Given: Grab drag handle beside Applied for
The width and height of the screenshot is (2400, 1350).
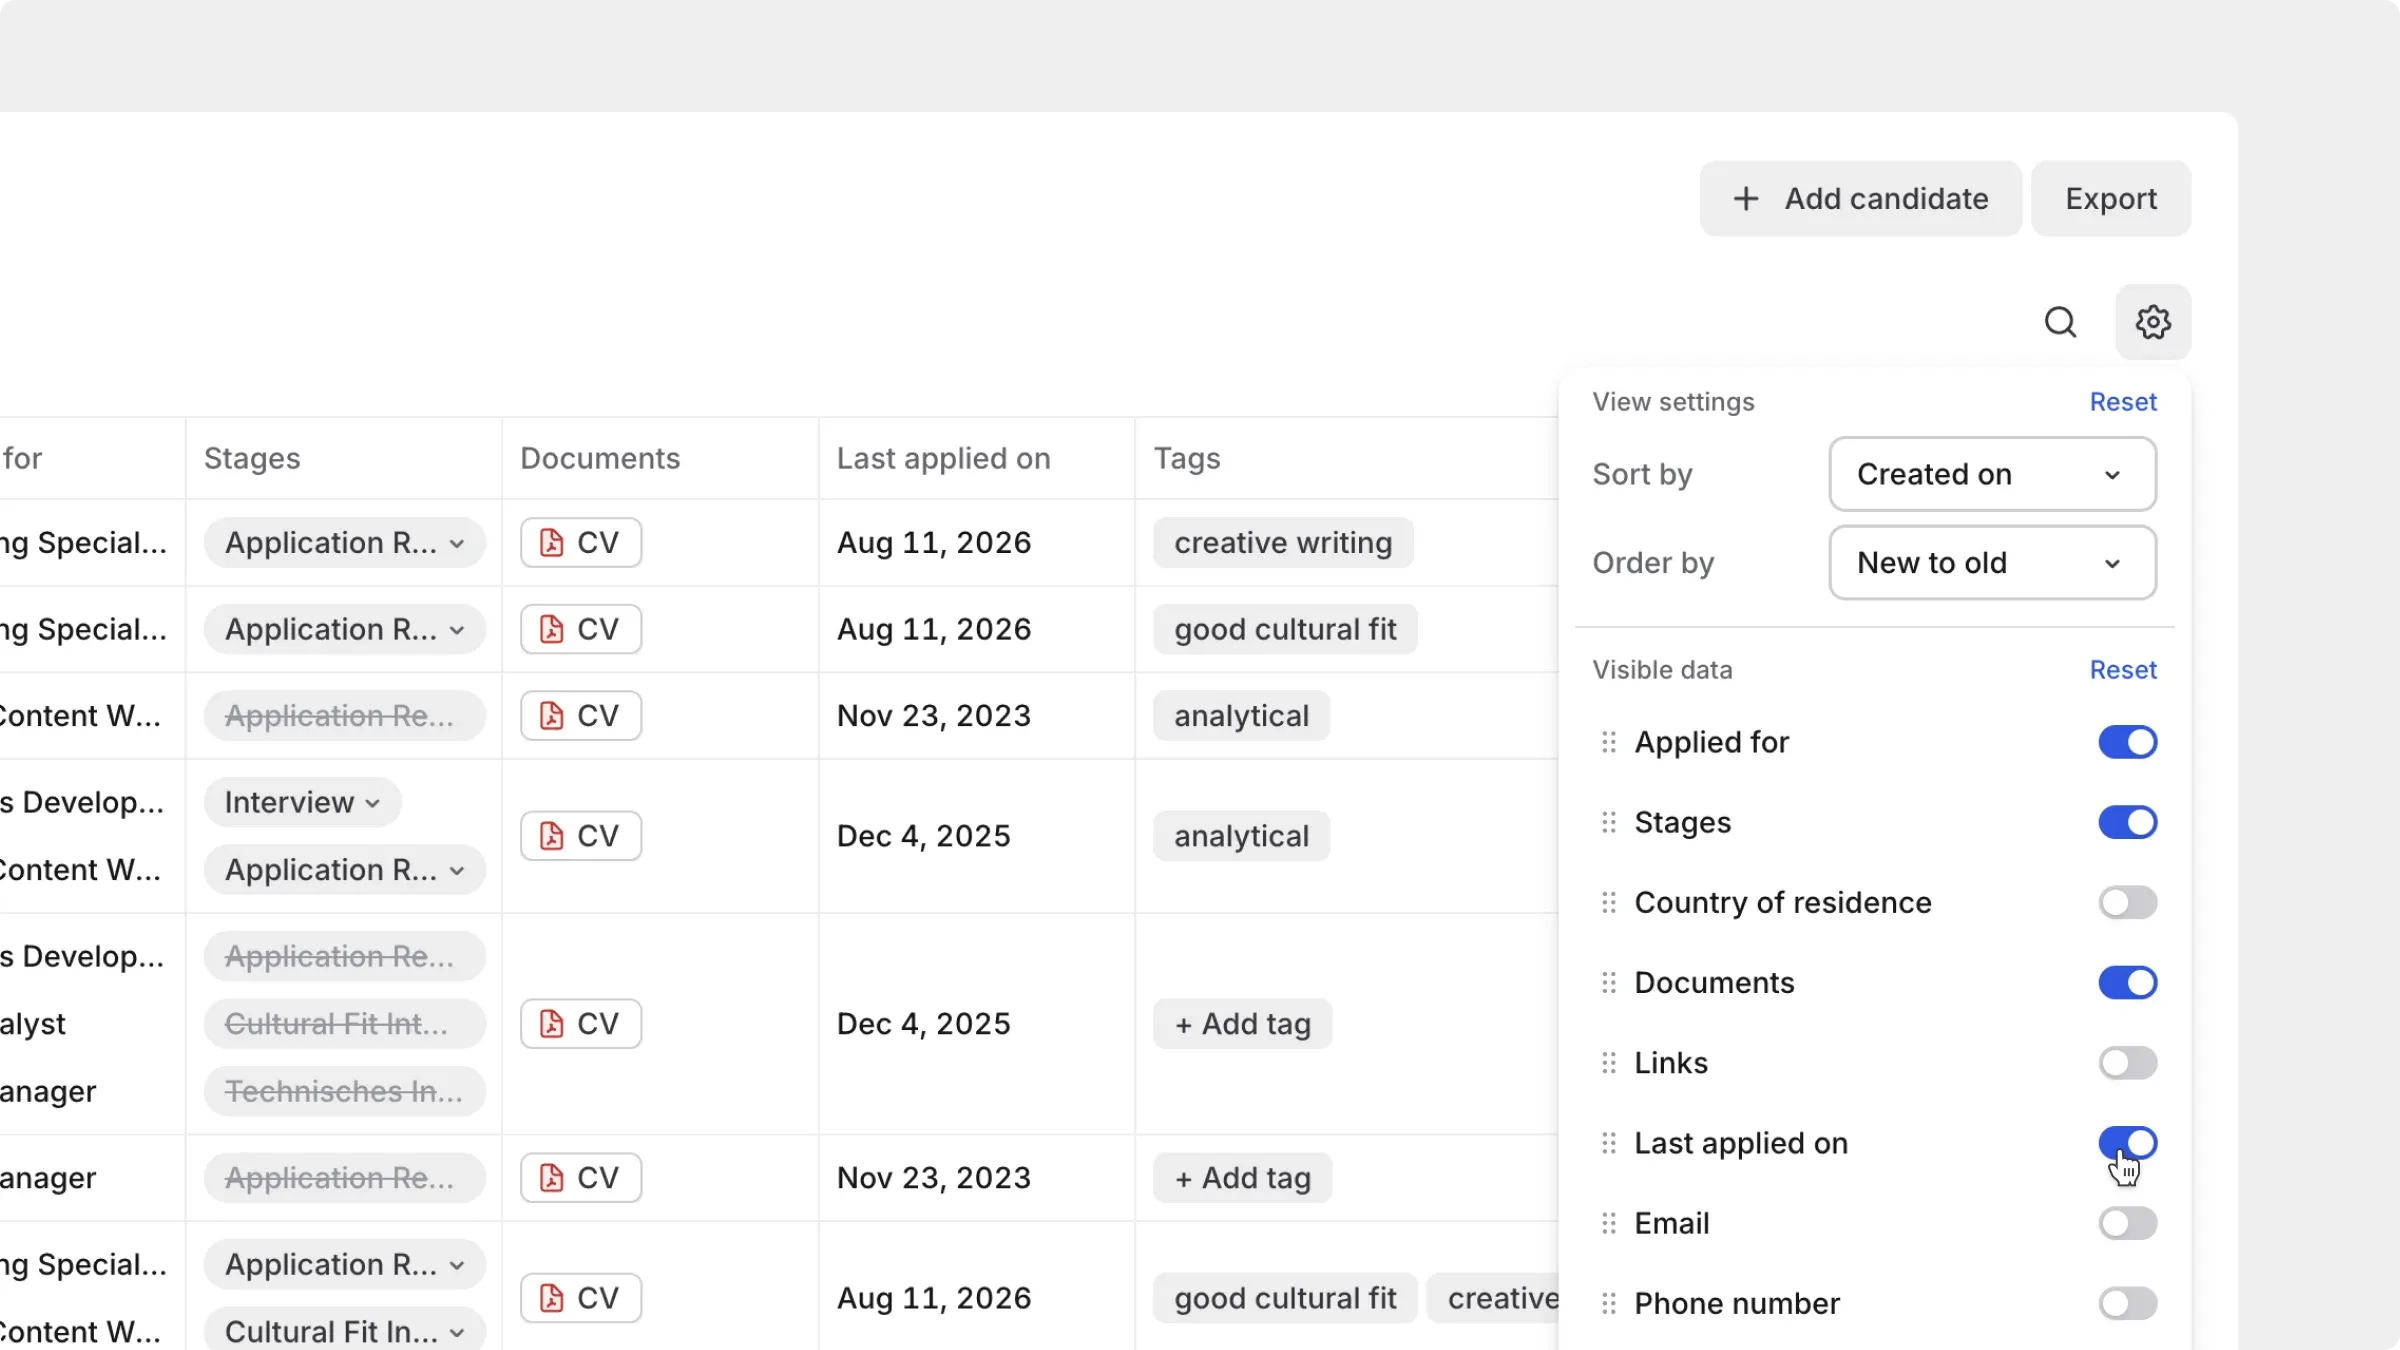Looking at the screenshot, I should click(1608, 742).
